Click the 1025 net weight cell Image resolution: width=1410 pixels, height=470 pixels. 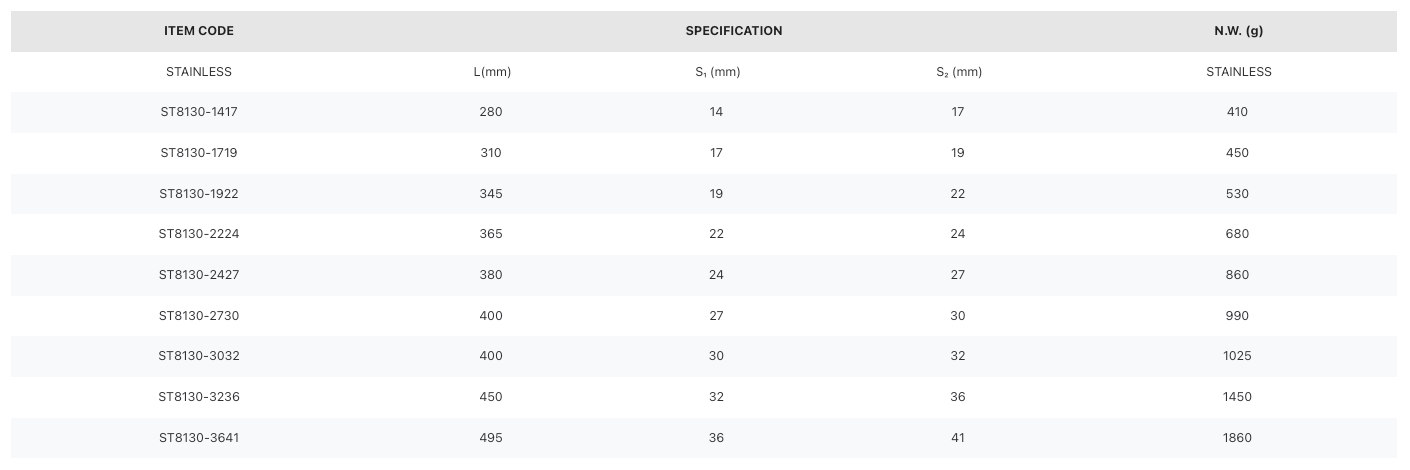[x=1237, y=356]
